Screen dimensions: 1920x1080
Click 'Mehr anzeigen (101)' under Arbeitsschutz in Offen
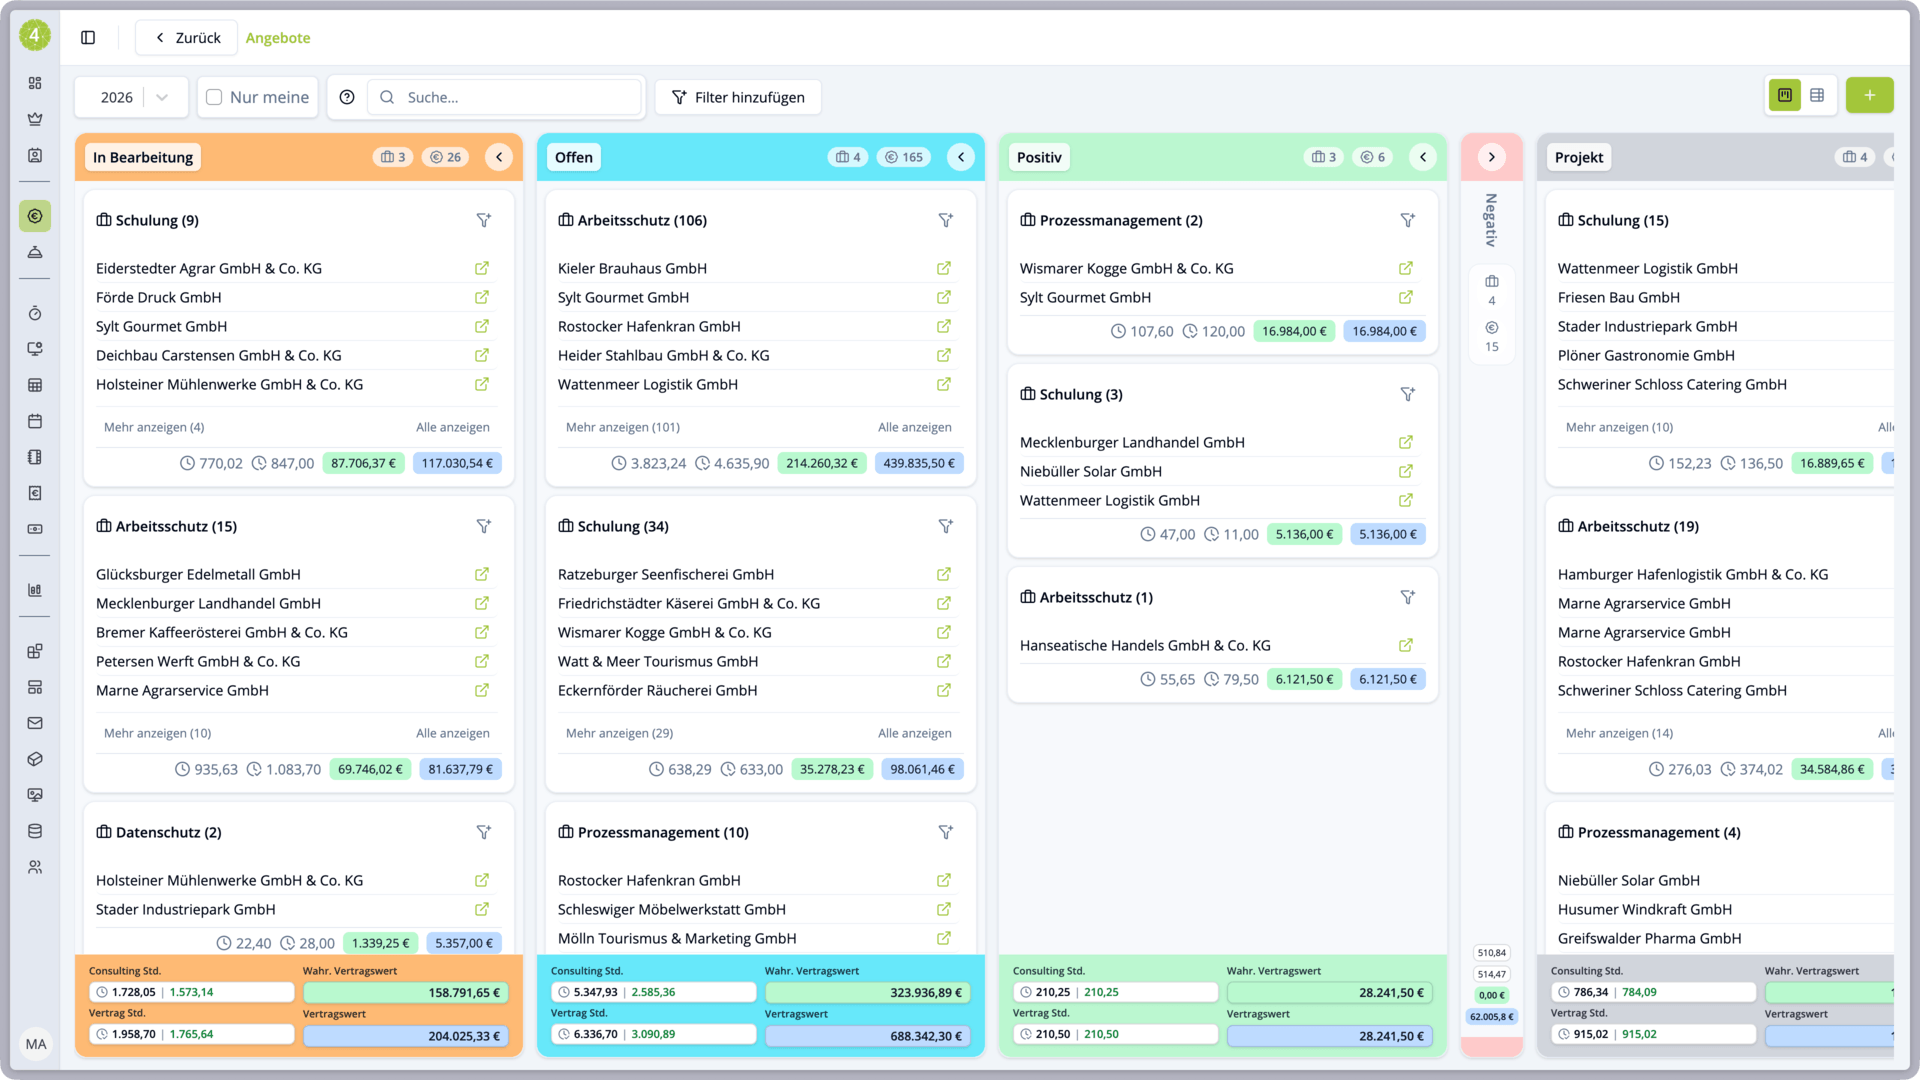click(622, 427)
